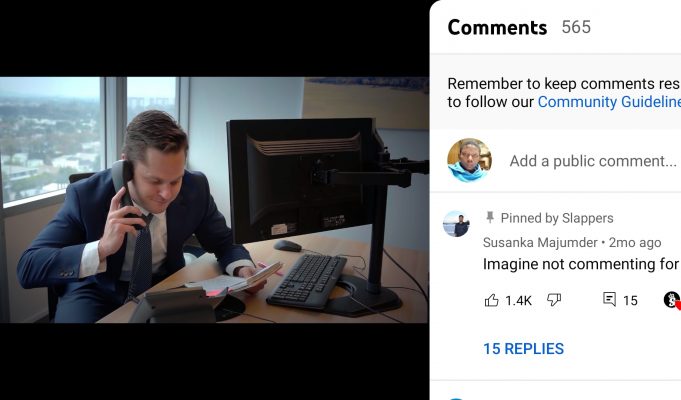Dislike Susanka Majumder's comment
The height and width of the screenshot is (400, 681).
(x=554, y=300)
